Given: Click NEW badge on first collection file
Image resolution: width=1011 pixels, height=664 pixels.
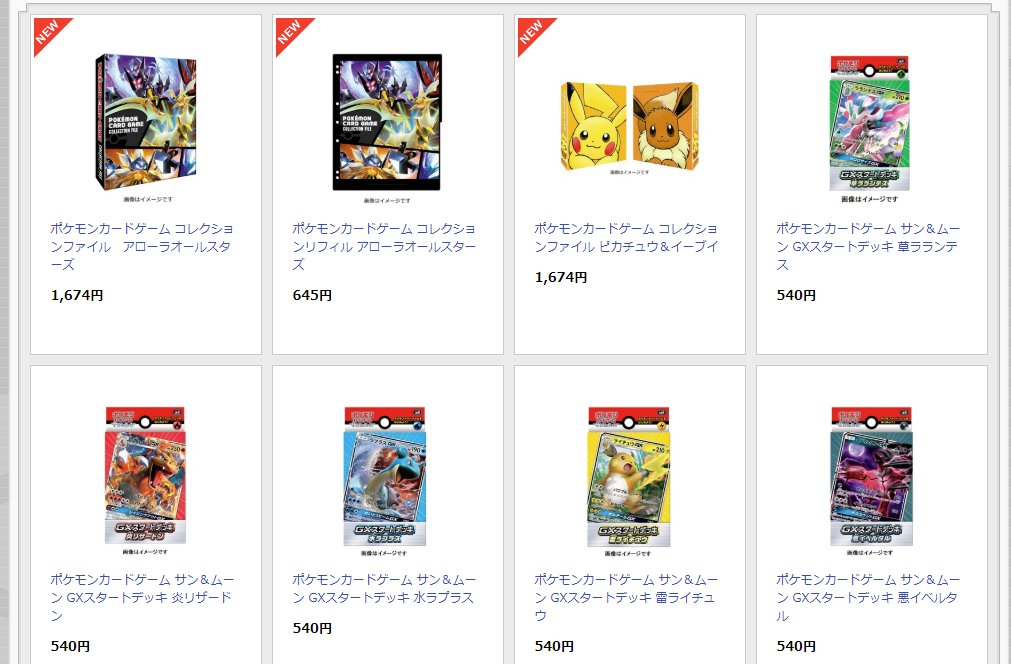Looking at the screenshot, I should [x=48, y=32].
